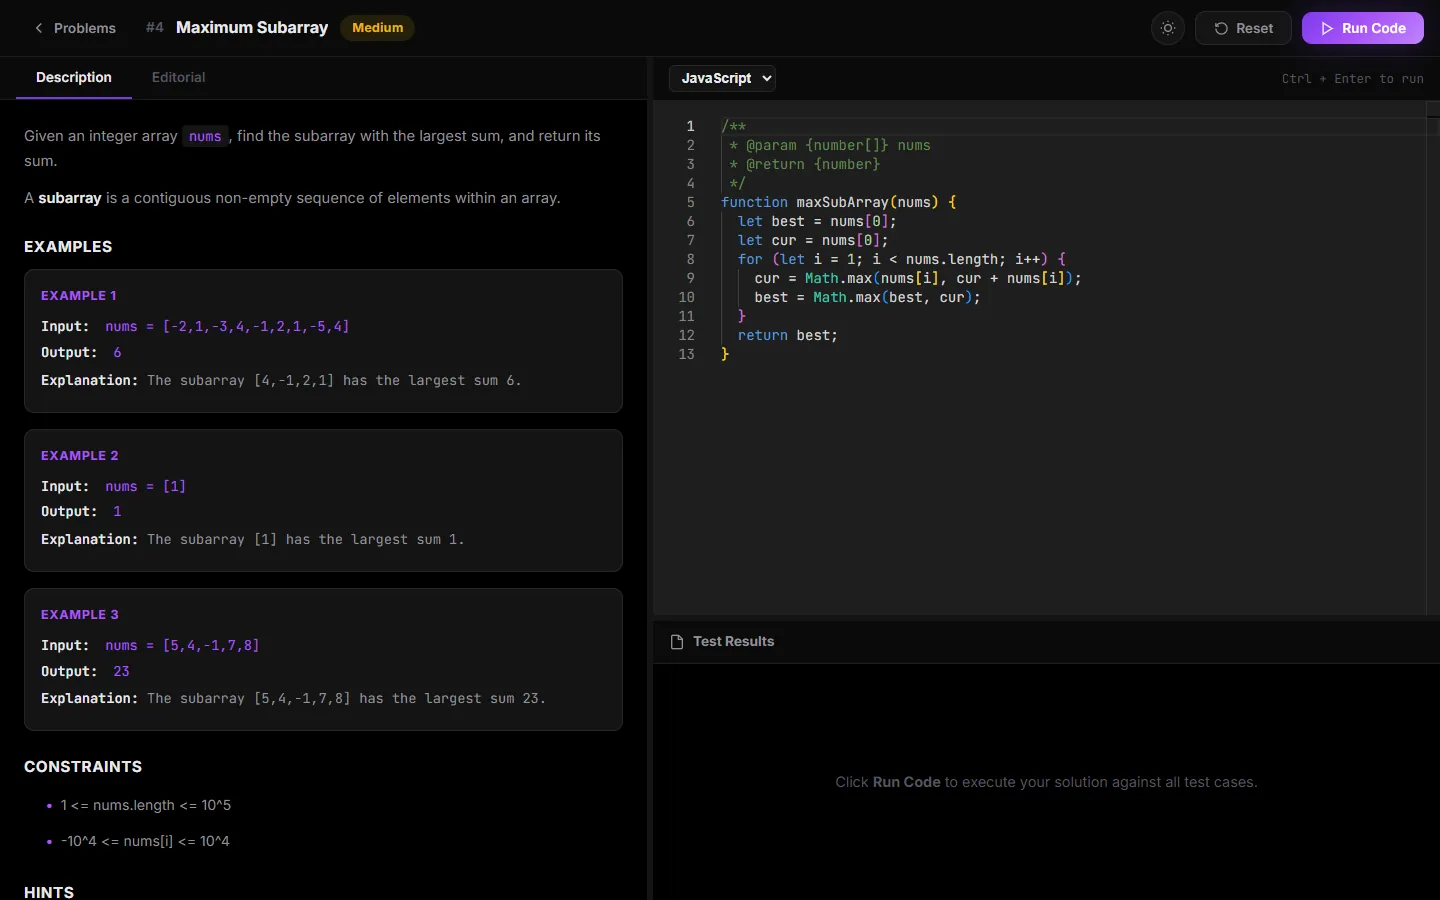The image size is (1440, 900).
Task: Click the Maximum Subarray problem title
Action: point(252,28)
